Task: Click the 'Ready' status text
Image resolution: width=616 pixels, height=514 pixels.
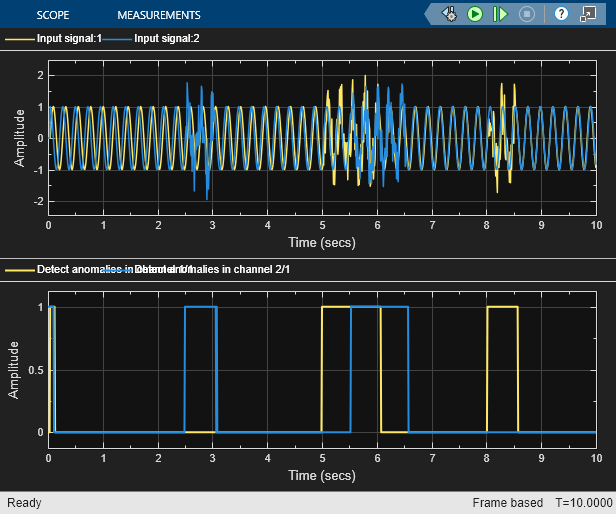Action: (x=24, y=503)
